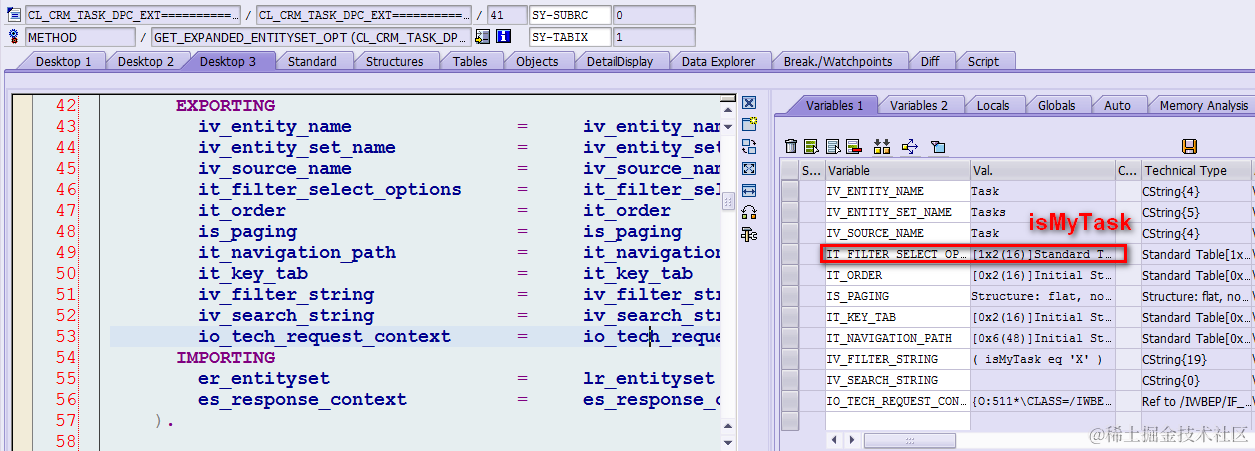Click the empty variable name cell at table bottom

[x=897, y=422]
